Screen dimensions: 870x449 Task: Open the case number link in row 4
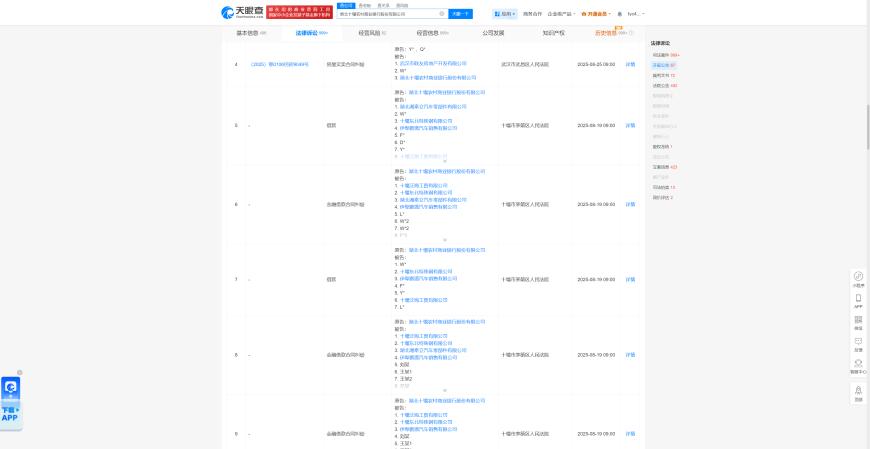click(x=279, y=64)
